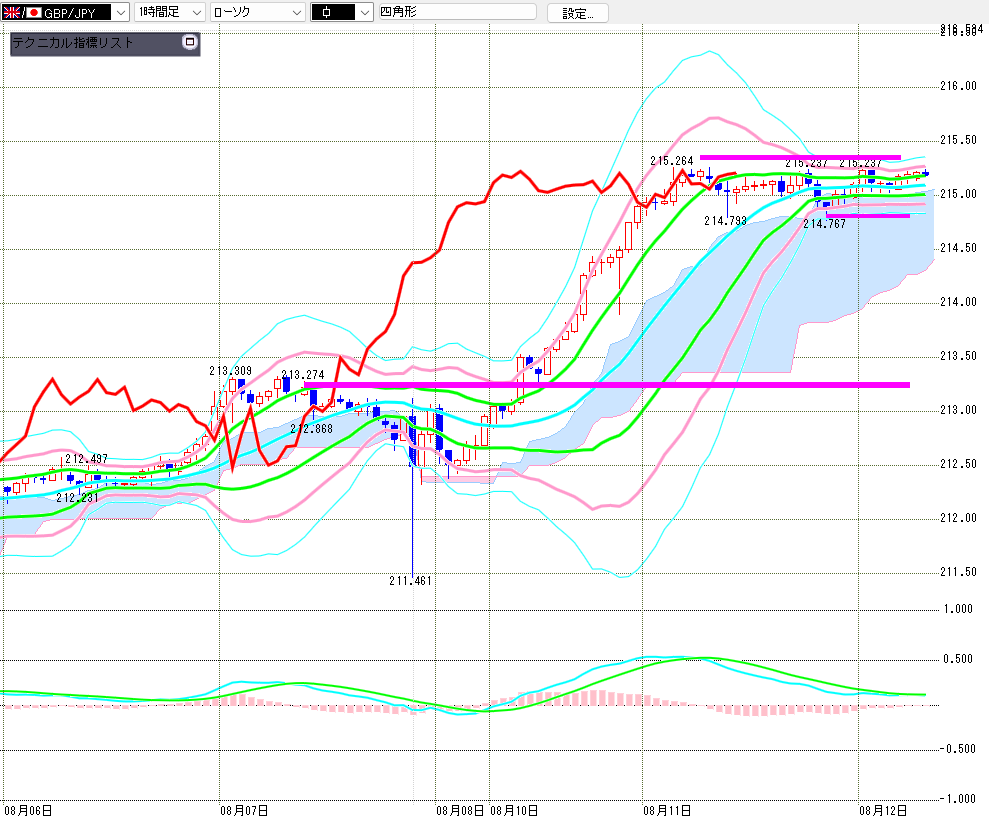The image size is (989, 821).
Task: Select the short magenta line near 214.80
Action: click(868, 216)
